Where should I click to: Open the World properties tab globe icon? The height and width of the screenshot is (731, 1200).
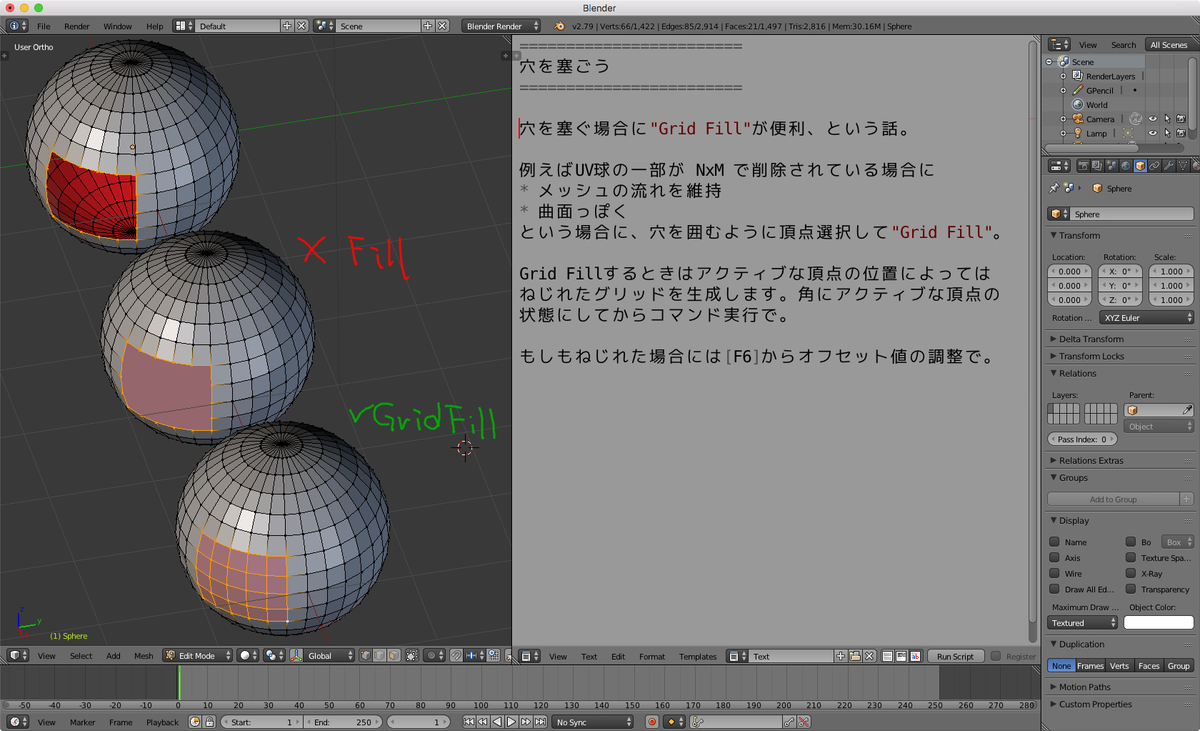[x=1125, y=165]
